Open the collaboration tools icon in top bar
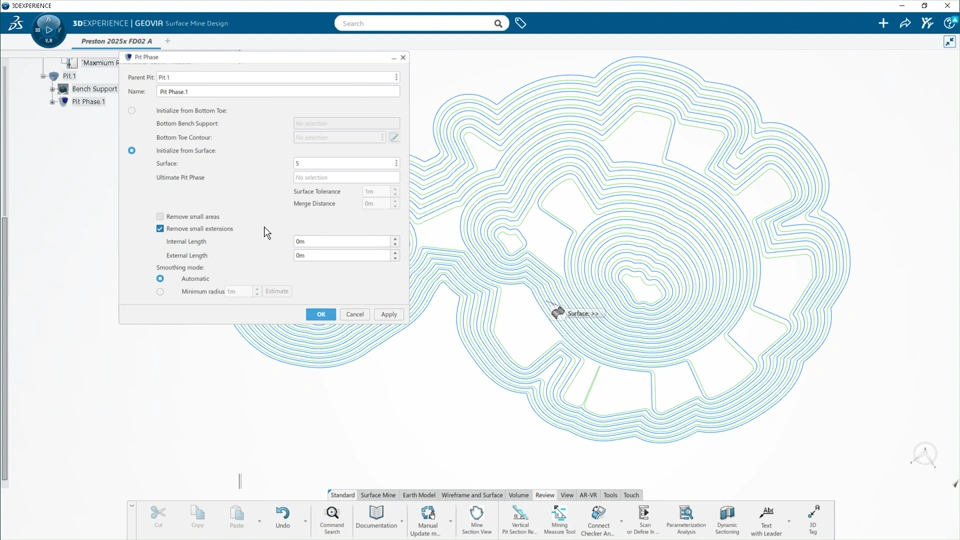The height and width of the screenshot is (540, 960). pyautogui.click(x=927, y=23)
